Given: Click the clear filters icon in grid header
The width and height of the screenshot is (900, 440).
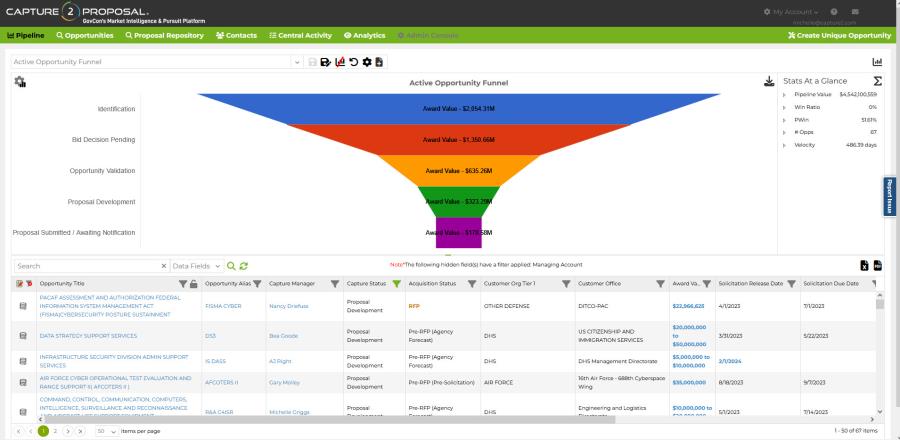Looking at the screenshot, I should [x=28, y=283].
